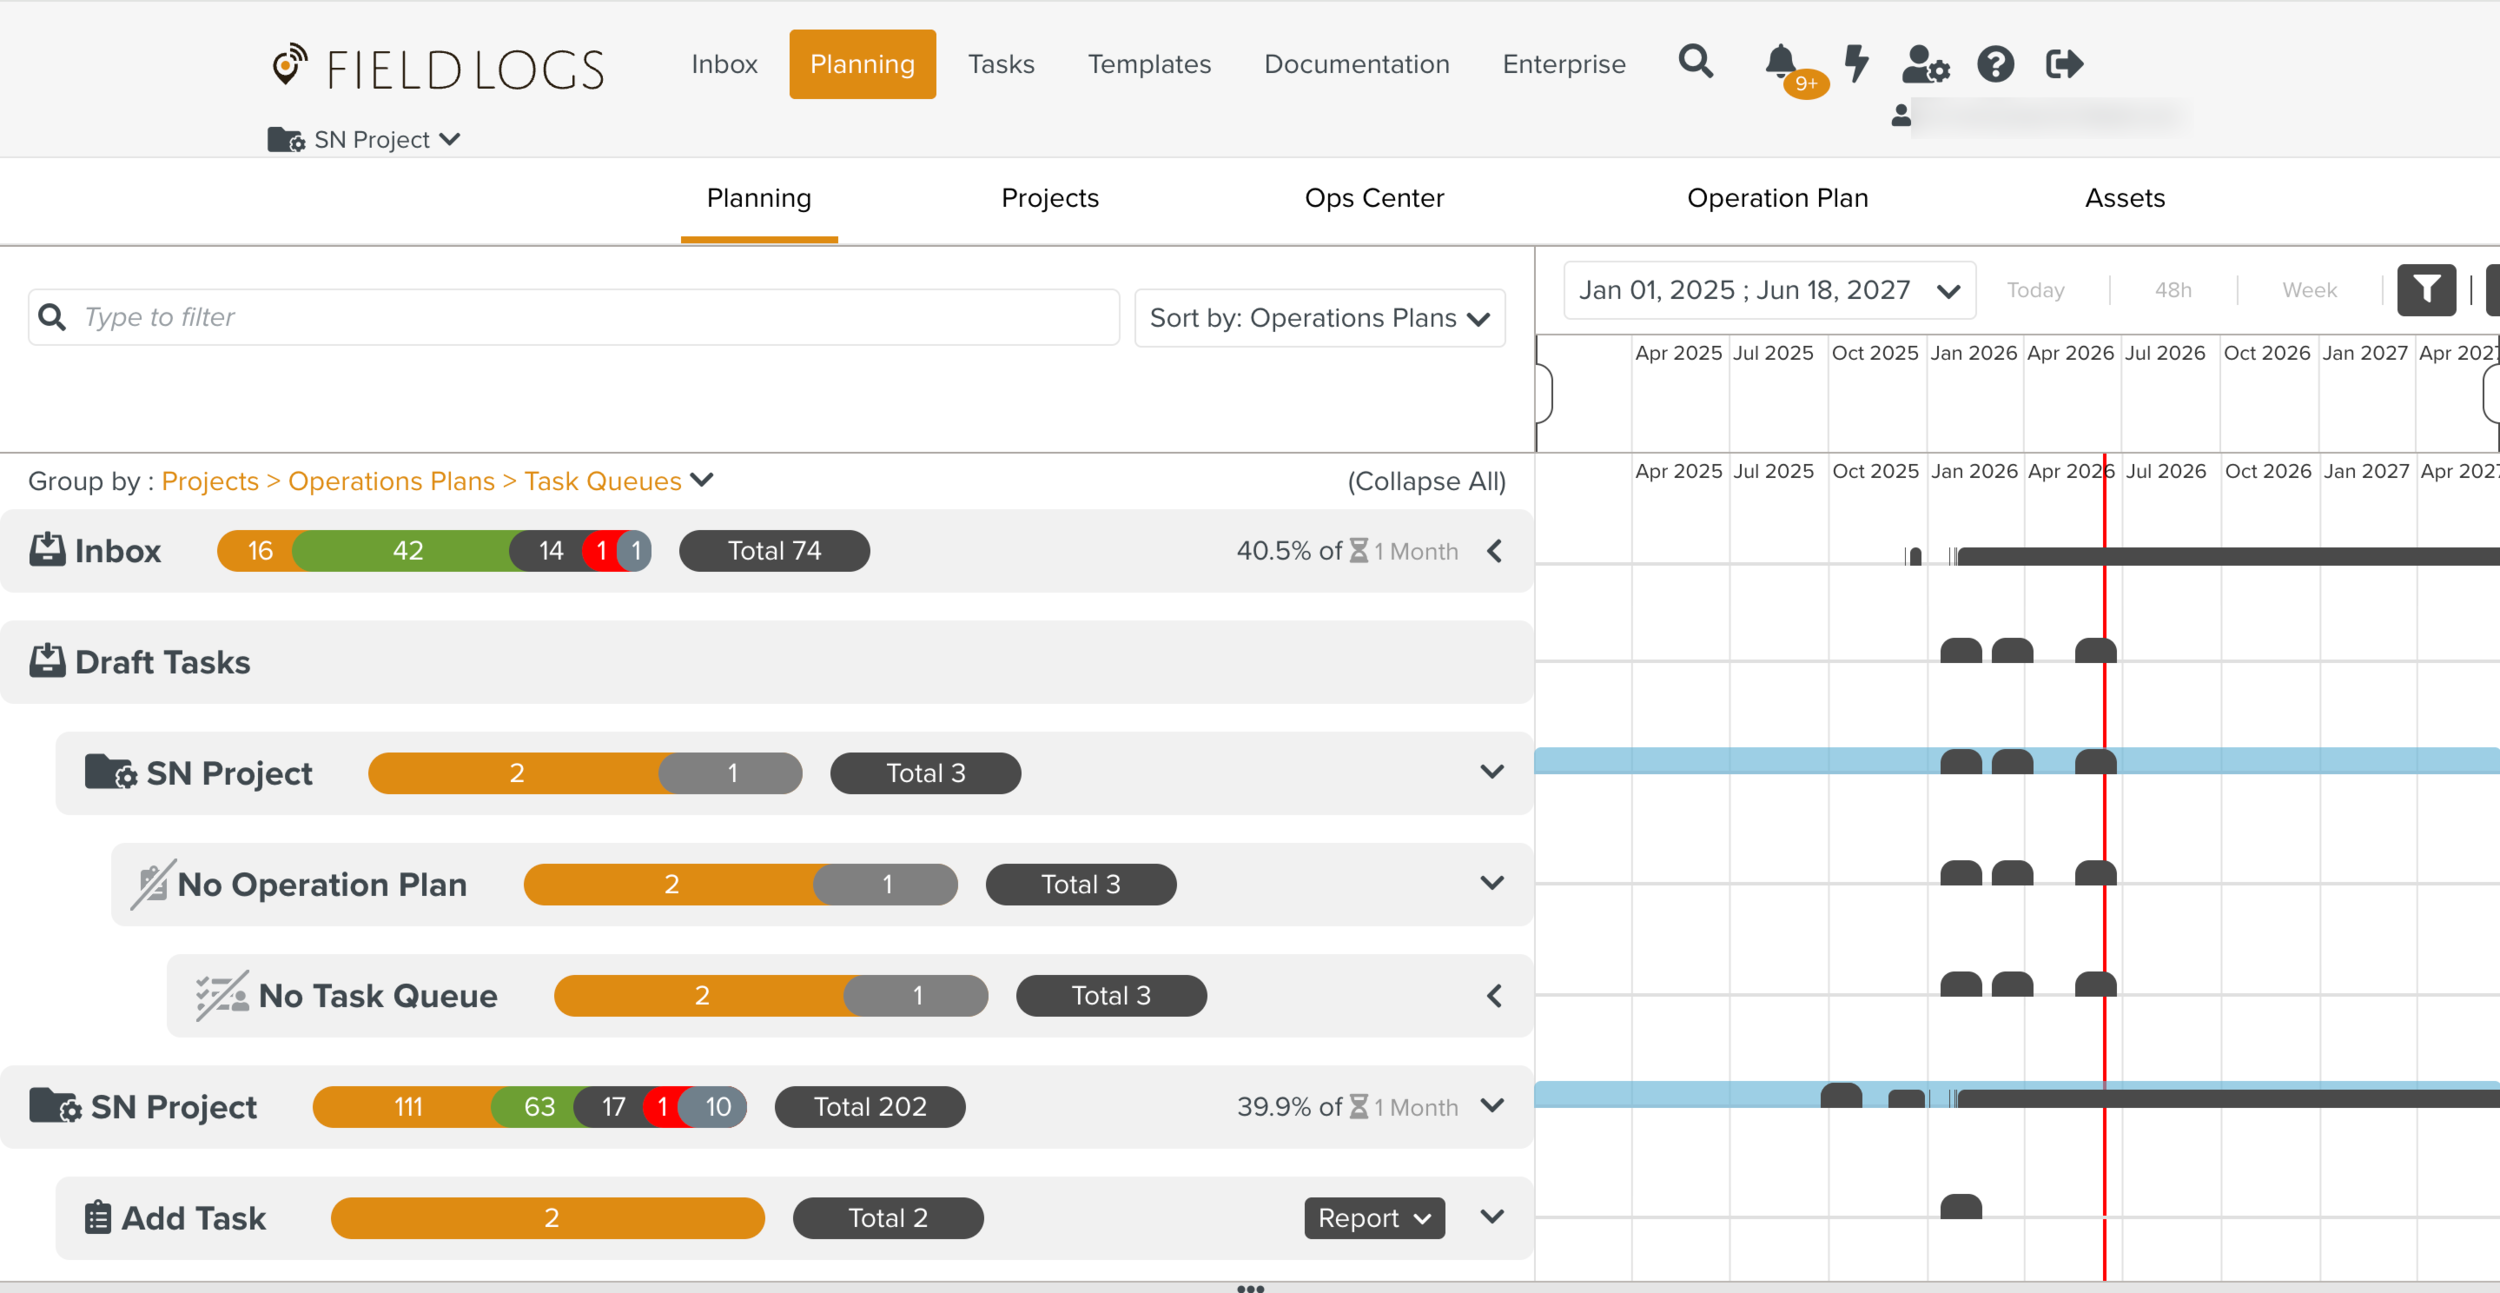The width and height of the screenshot is (2500, 1293).
Task: Click left handle of timeline range overview
Action: click(x=1544, y=394)
